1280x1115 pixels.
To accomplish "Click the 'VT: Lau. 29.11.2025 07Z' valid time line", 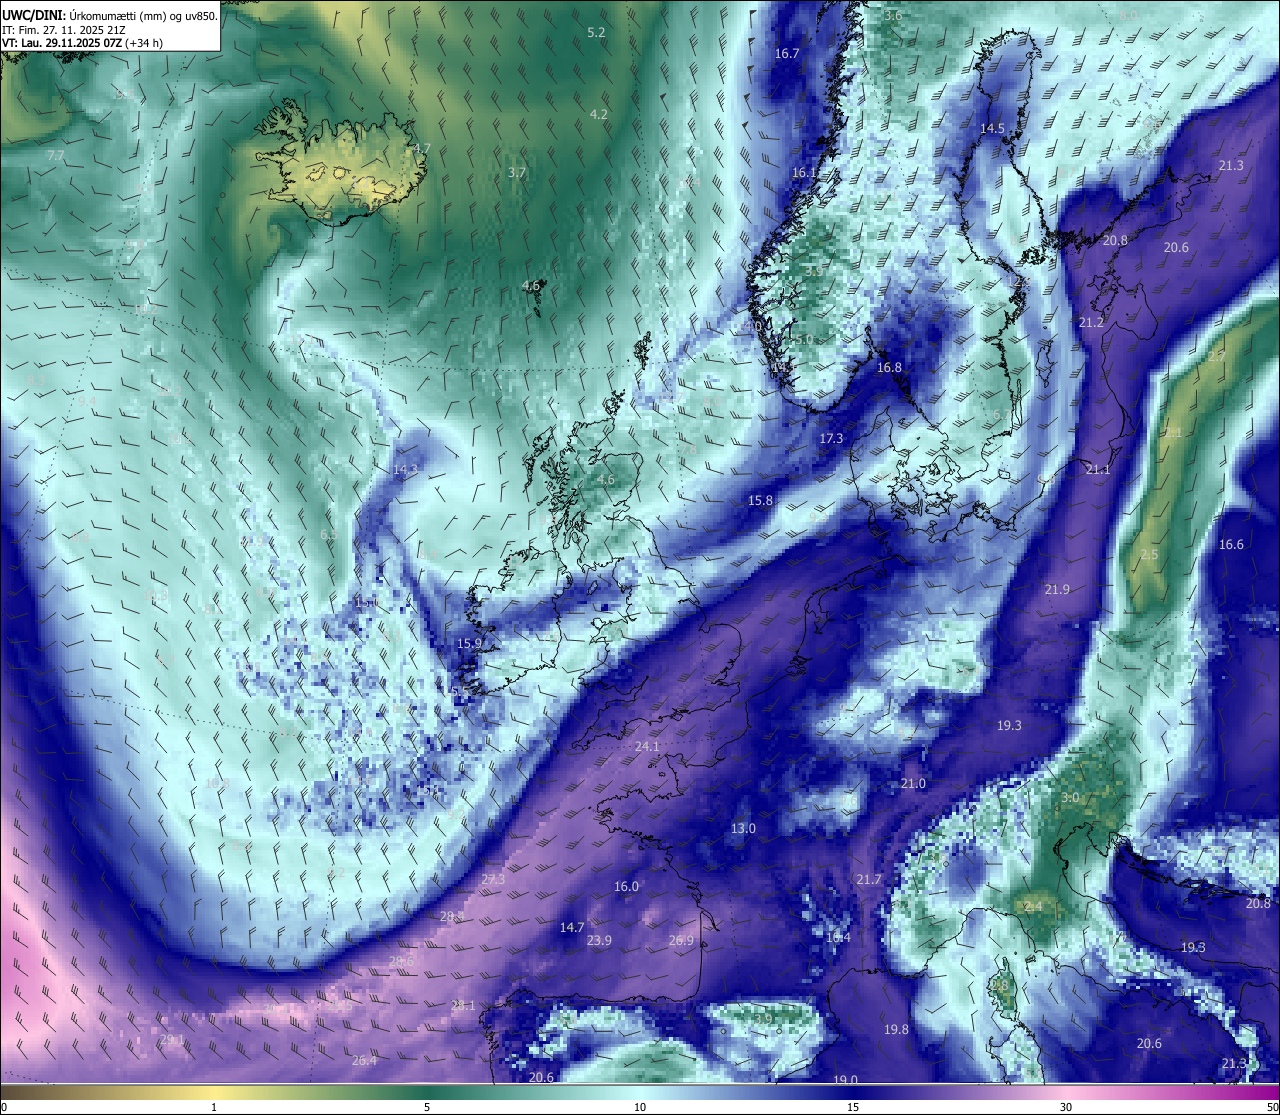I will click(62, 43).
